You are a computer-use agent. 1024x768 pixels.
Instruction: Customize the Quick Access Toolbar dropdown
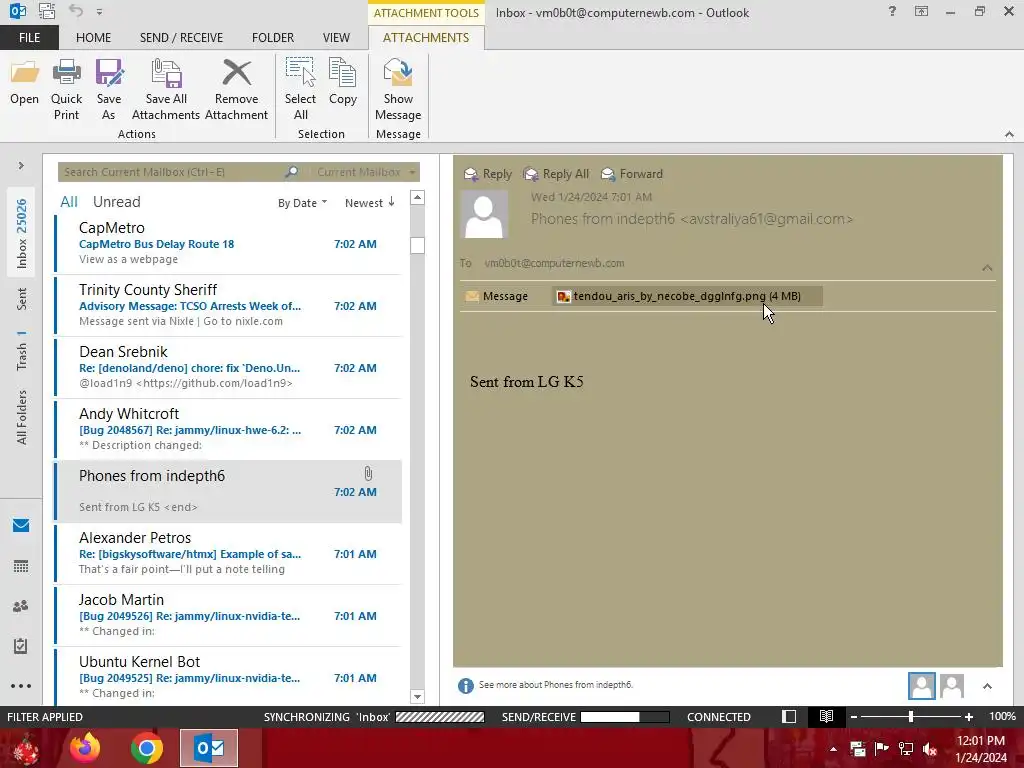99,12
